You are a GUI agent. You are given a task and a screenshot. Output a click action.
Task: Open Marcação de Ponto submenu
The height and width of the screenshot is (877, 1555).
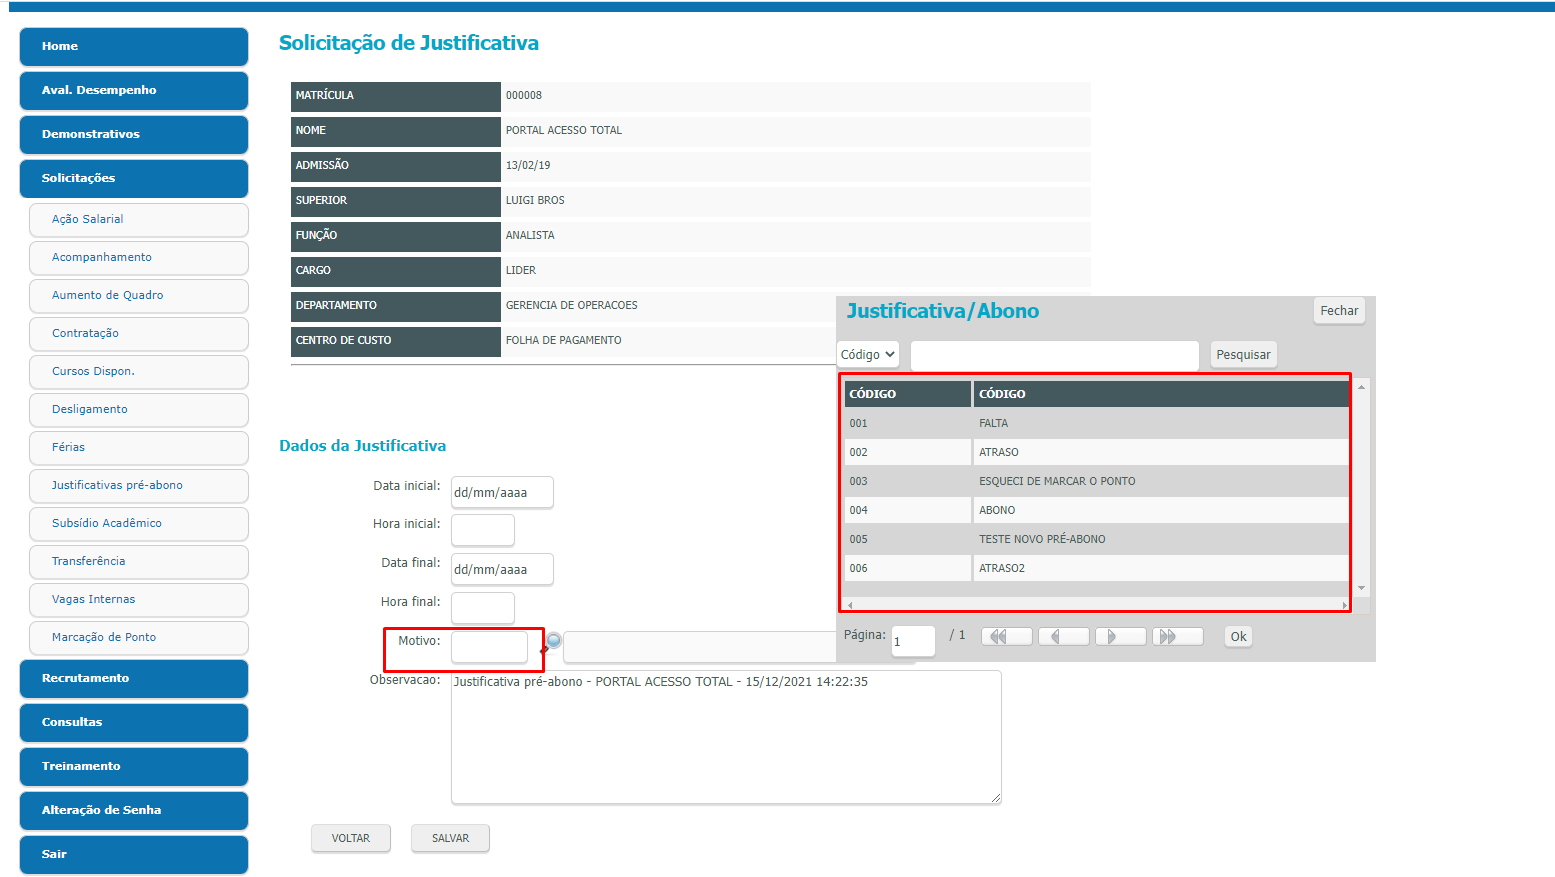coord(139,637)
